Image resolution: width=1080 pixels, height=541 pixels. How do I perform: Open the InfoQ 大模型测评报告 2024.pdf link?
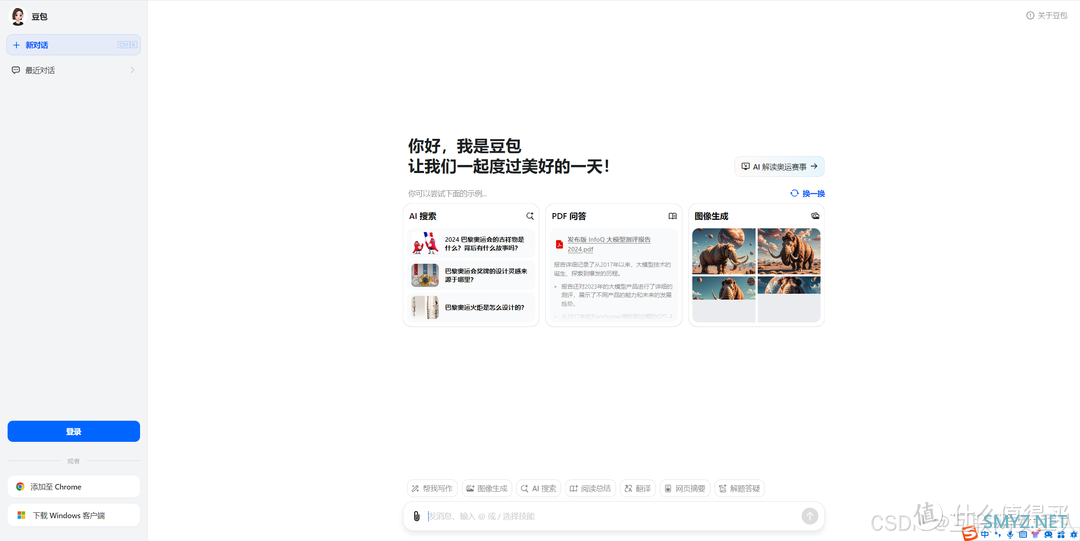tap(609, 244)
